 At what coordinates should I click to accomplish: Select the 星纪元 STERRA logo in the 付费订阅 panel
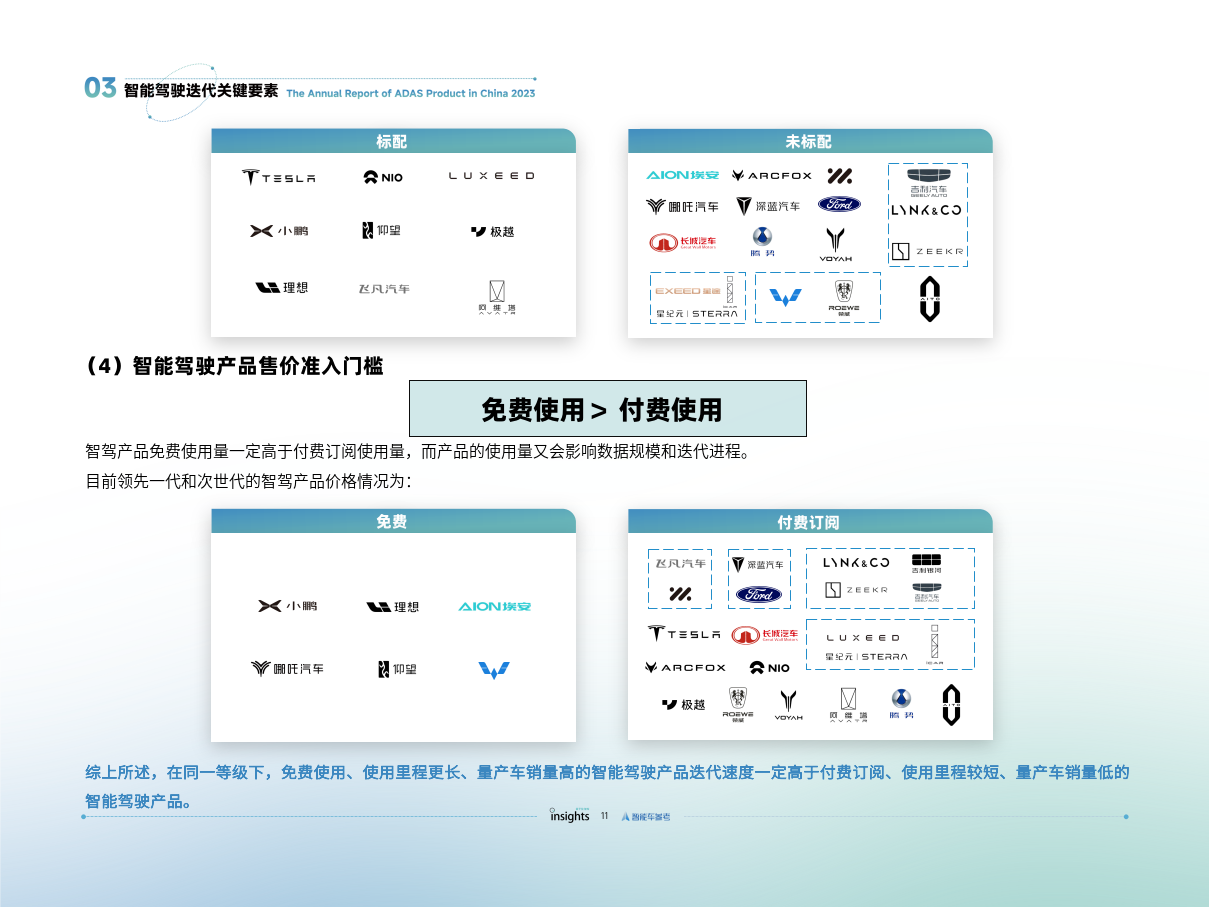click(x=866, y=657)
